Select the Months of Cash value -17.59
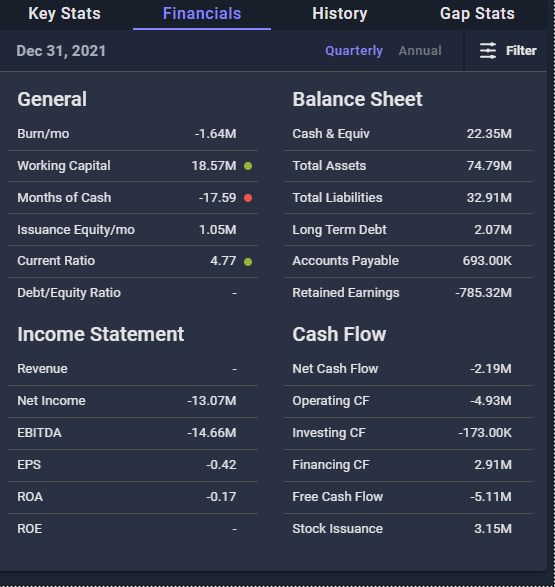The width and height of the screenshot is (555, 587). click(217, 198)
